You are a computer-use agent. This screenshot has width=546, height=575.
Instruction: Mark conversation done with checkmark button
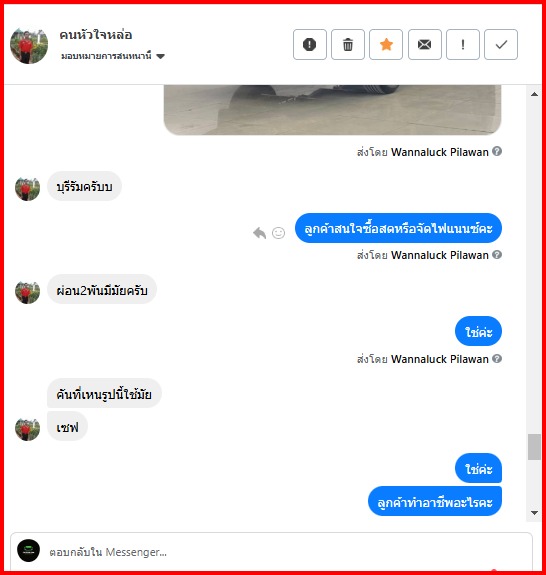[x=501, y=44]
